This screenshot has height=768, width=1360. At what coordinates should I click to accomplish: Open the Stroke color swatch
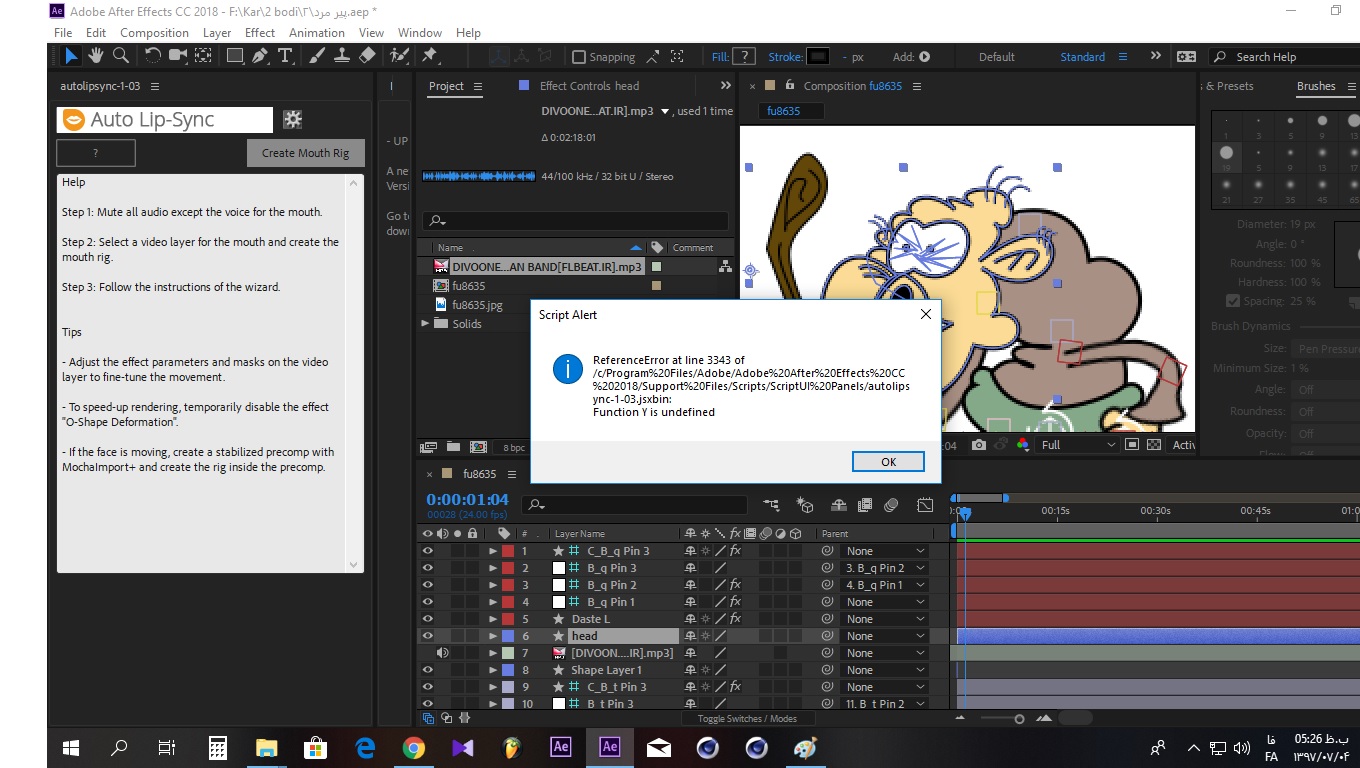818,57
